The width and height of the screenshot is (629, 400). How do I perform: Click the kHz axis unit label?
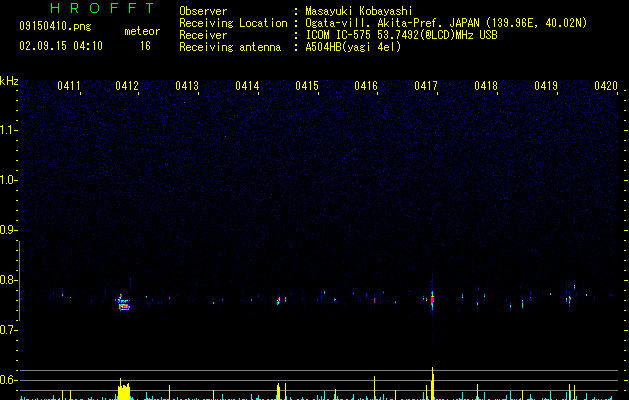click(x=9, y=81)
